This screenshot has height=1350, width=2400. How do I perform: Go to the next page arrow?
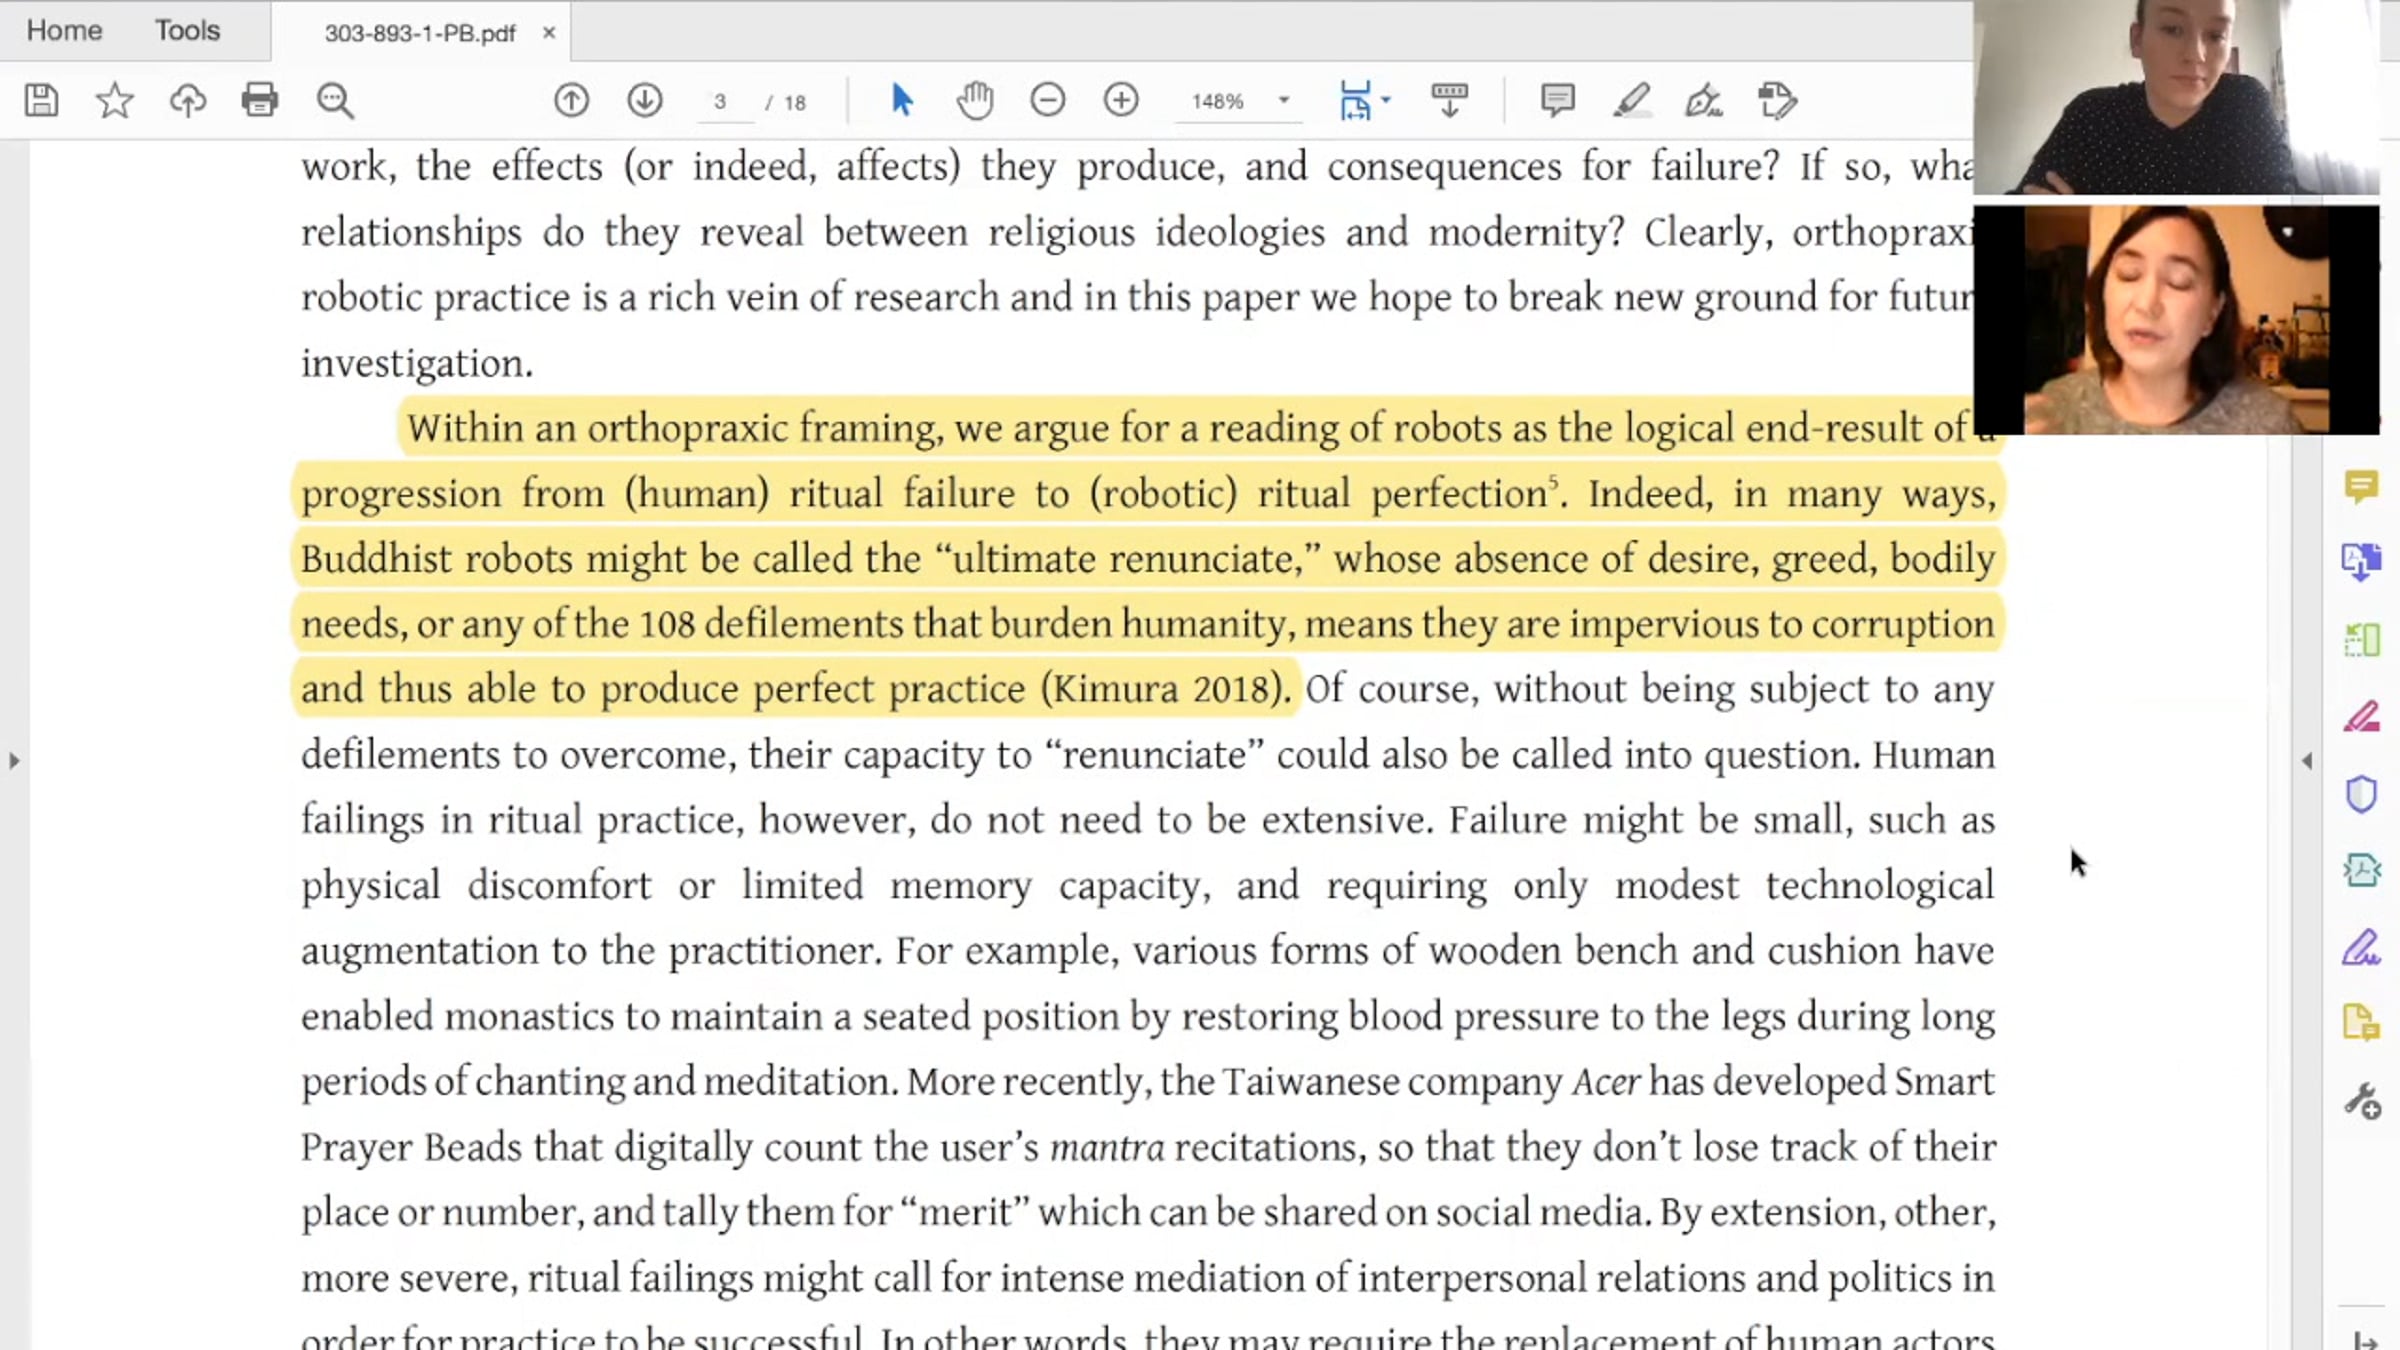(x=645, y=100)
